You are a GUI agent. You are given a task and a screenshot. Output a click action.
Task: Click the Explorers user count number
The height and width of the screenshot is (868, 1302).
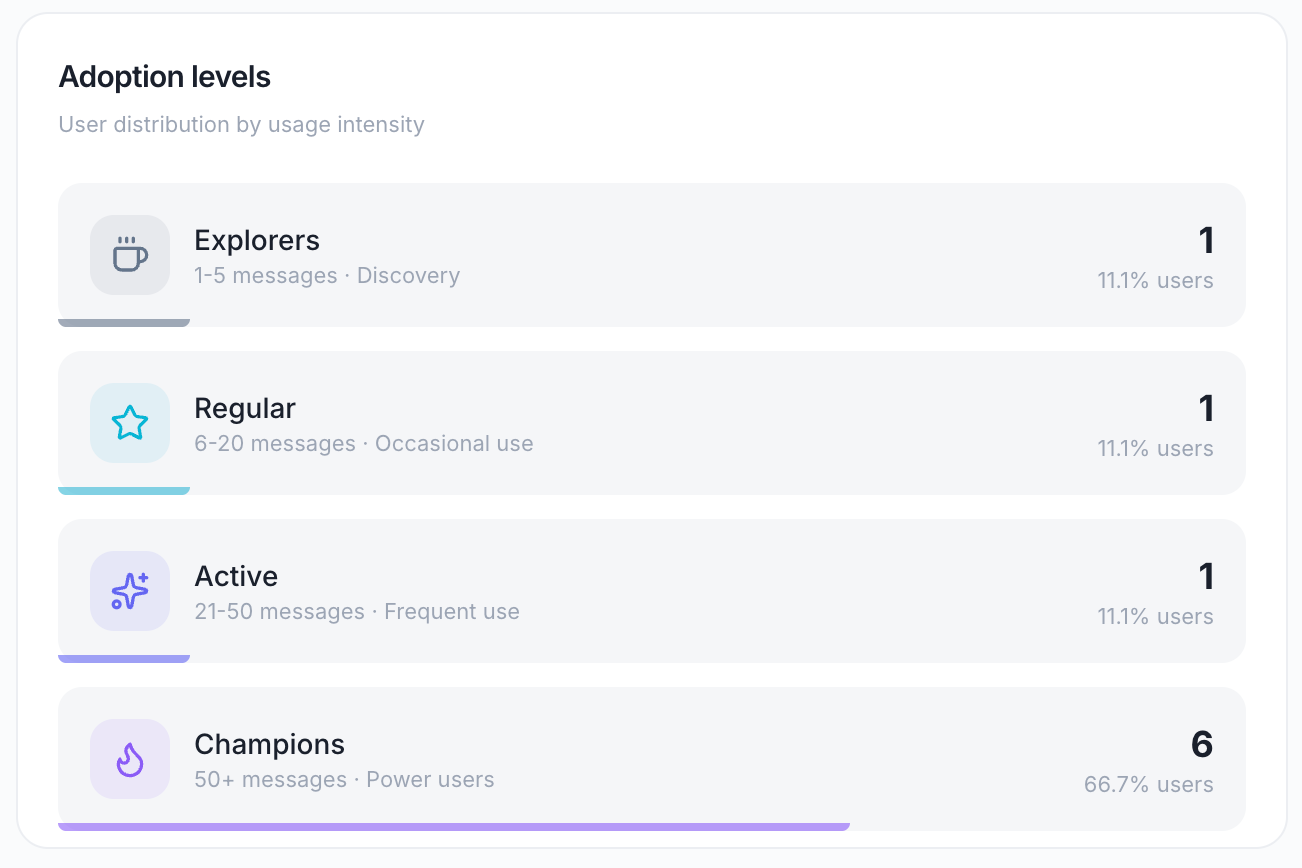1206,240
